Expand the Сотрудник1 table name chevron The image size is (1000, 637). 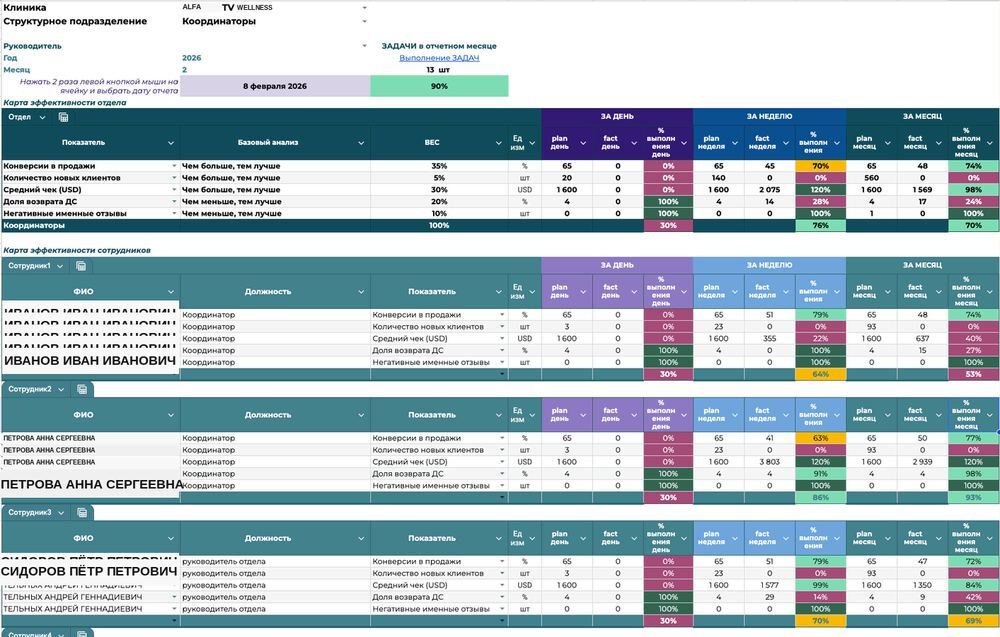(x=60, y=266)
